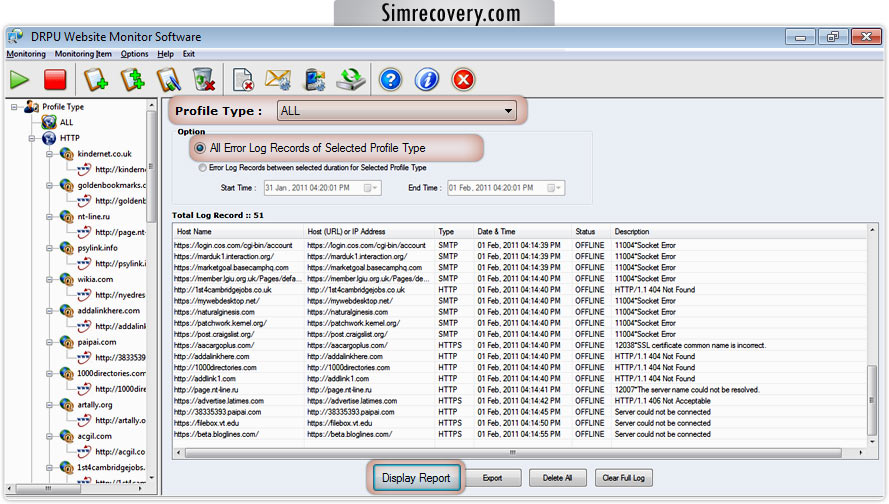Click the Start Time date field

pyautogui.click(x=322, y=188)
